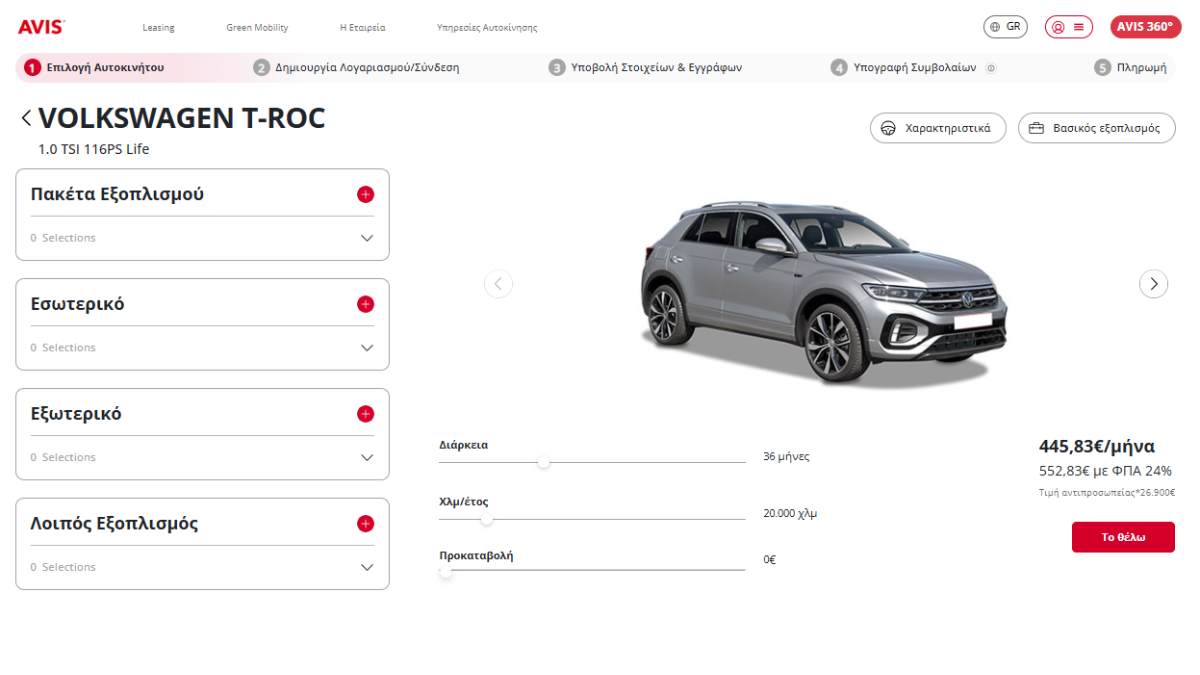The image size is (1200, 675).
Task: Click info icon next to Υπογραφή Συμβολαίων
Action: tap(990, 68)
